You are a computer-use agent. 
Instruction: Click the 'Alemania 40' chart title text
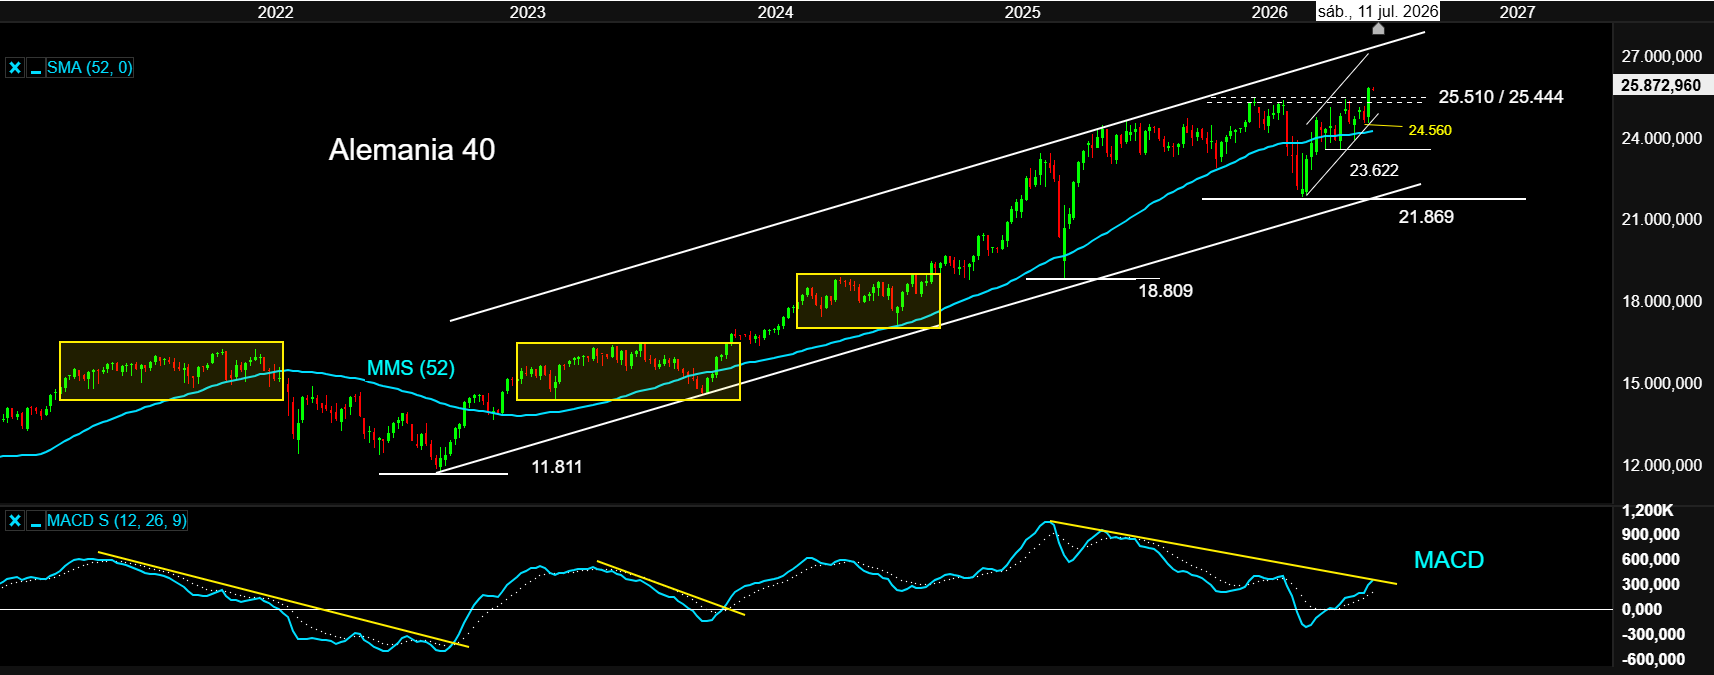pos(412,150)
